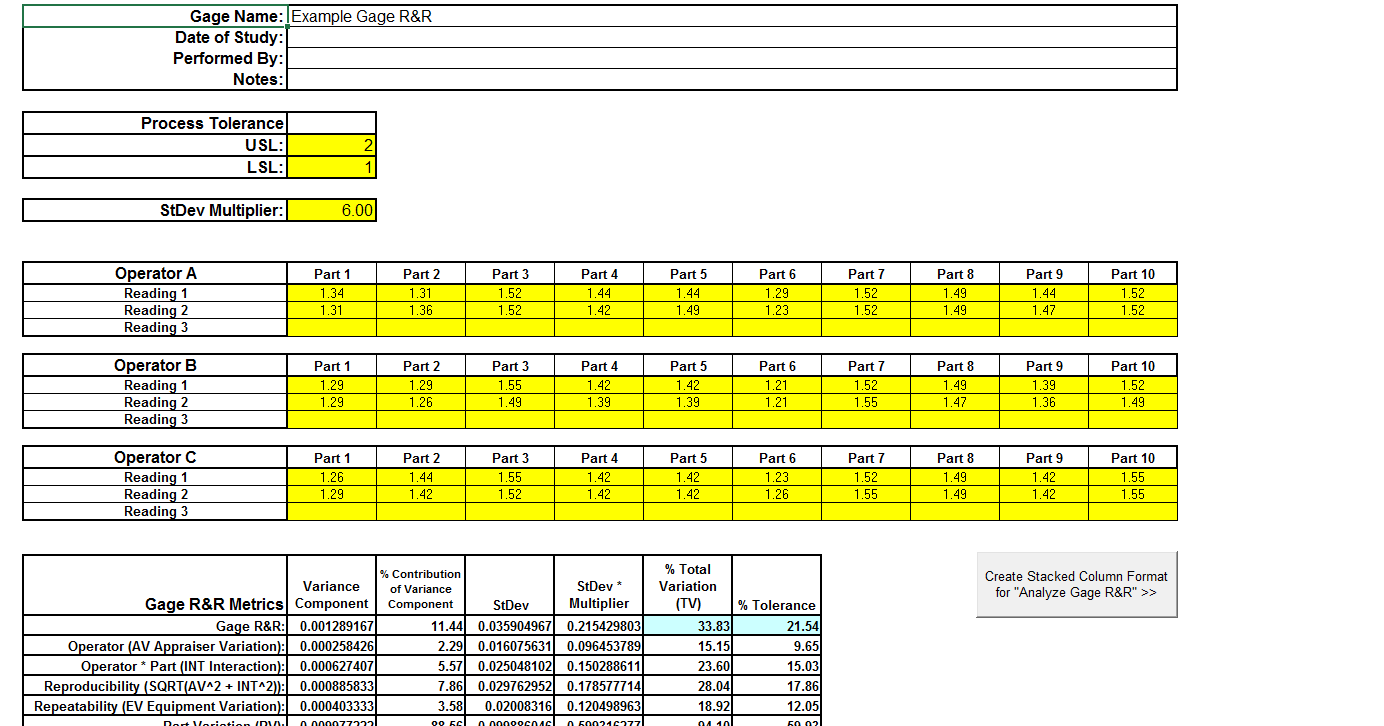Click the StDev Multiplier cell showing 6.00
1384x726 pixels.
click(x=332, y=210)
